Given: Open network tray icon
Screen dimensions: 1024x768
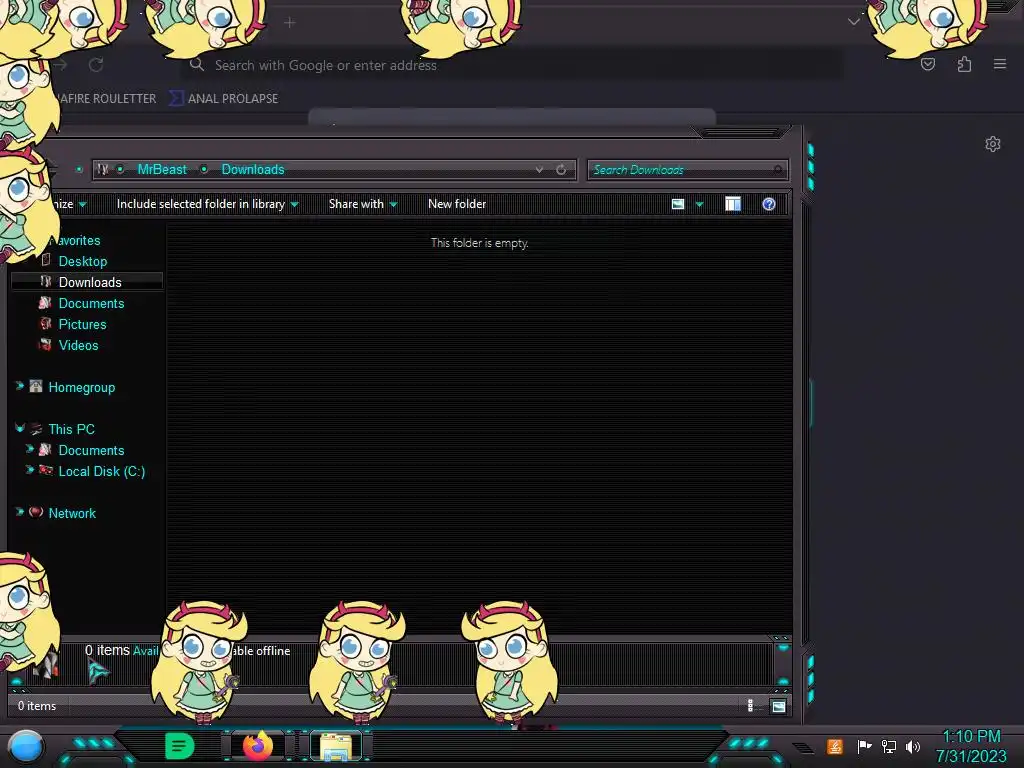Looking at the screenshot, I should tap(889, 746).
